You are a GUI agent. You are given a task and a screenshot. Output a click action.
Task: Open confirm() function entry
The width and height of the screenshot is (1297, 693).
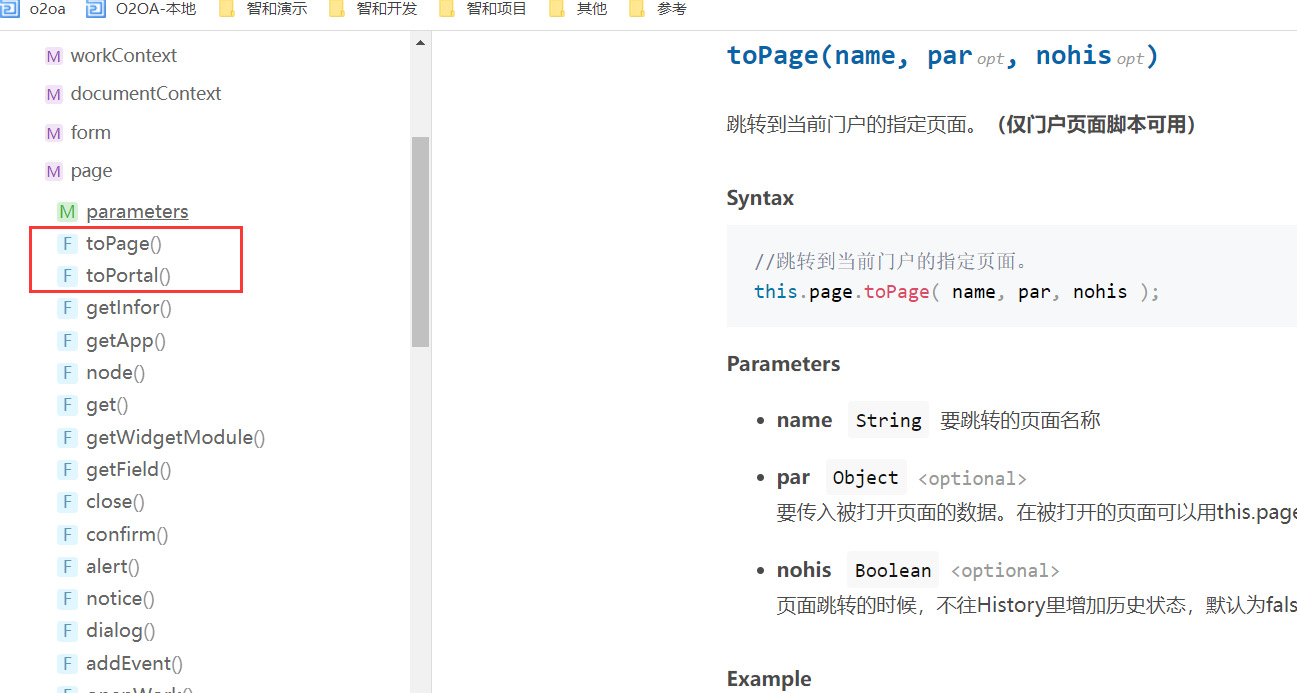point(127,534)
